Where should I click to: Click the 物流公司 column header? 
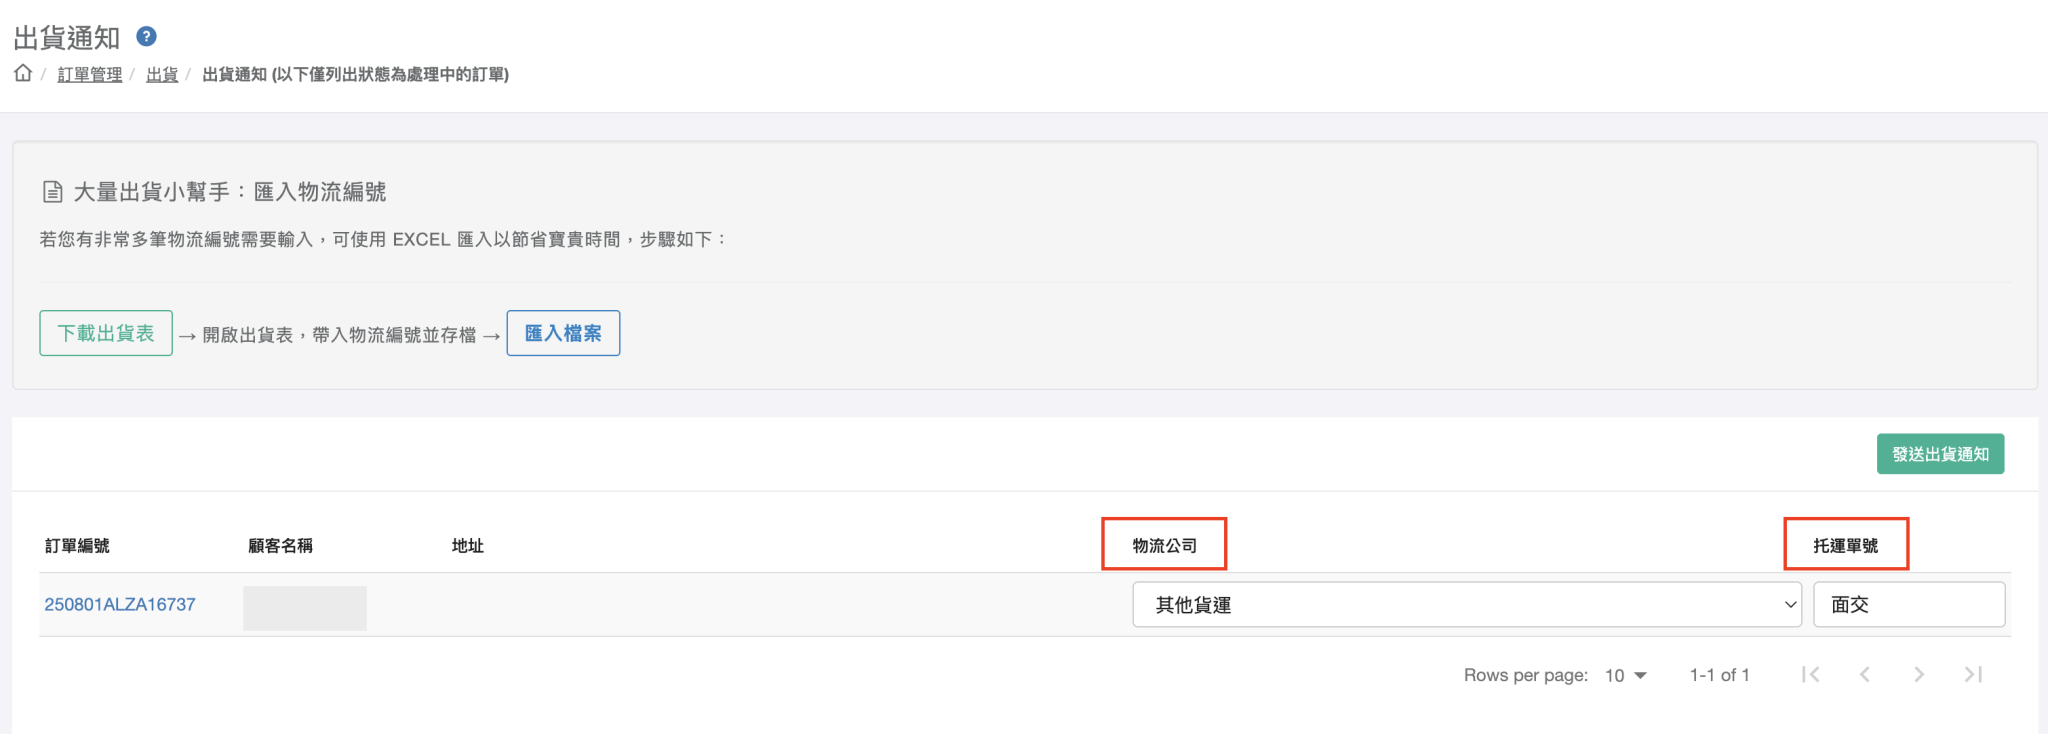(x=1164, y=546)
